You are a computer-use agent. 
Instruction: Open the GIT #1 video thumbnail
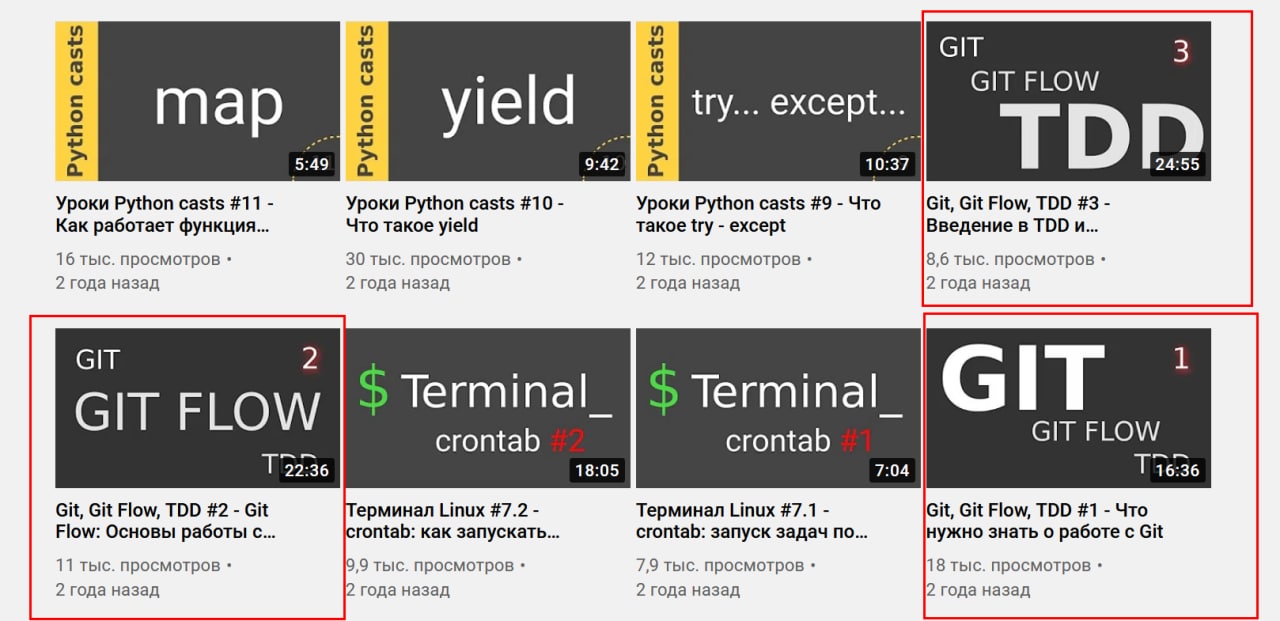pyautogui.click(x=1068, y=408)
